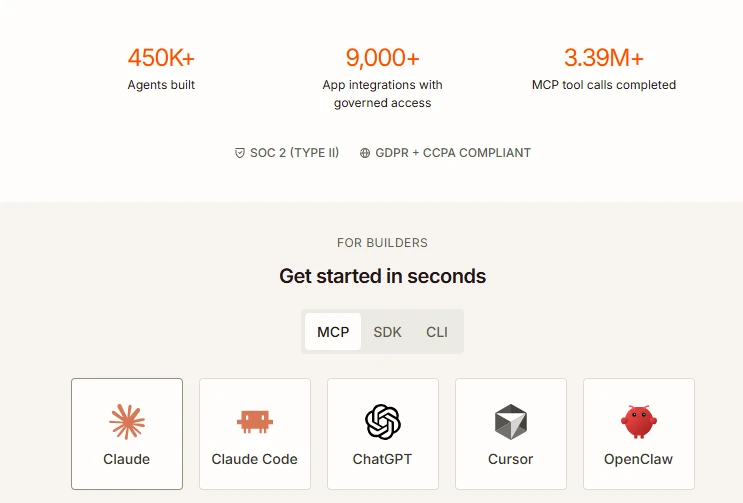Click the Claude card label
743x503 pixels.
tap(127, 459)
